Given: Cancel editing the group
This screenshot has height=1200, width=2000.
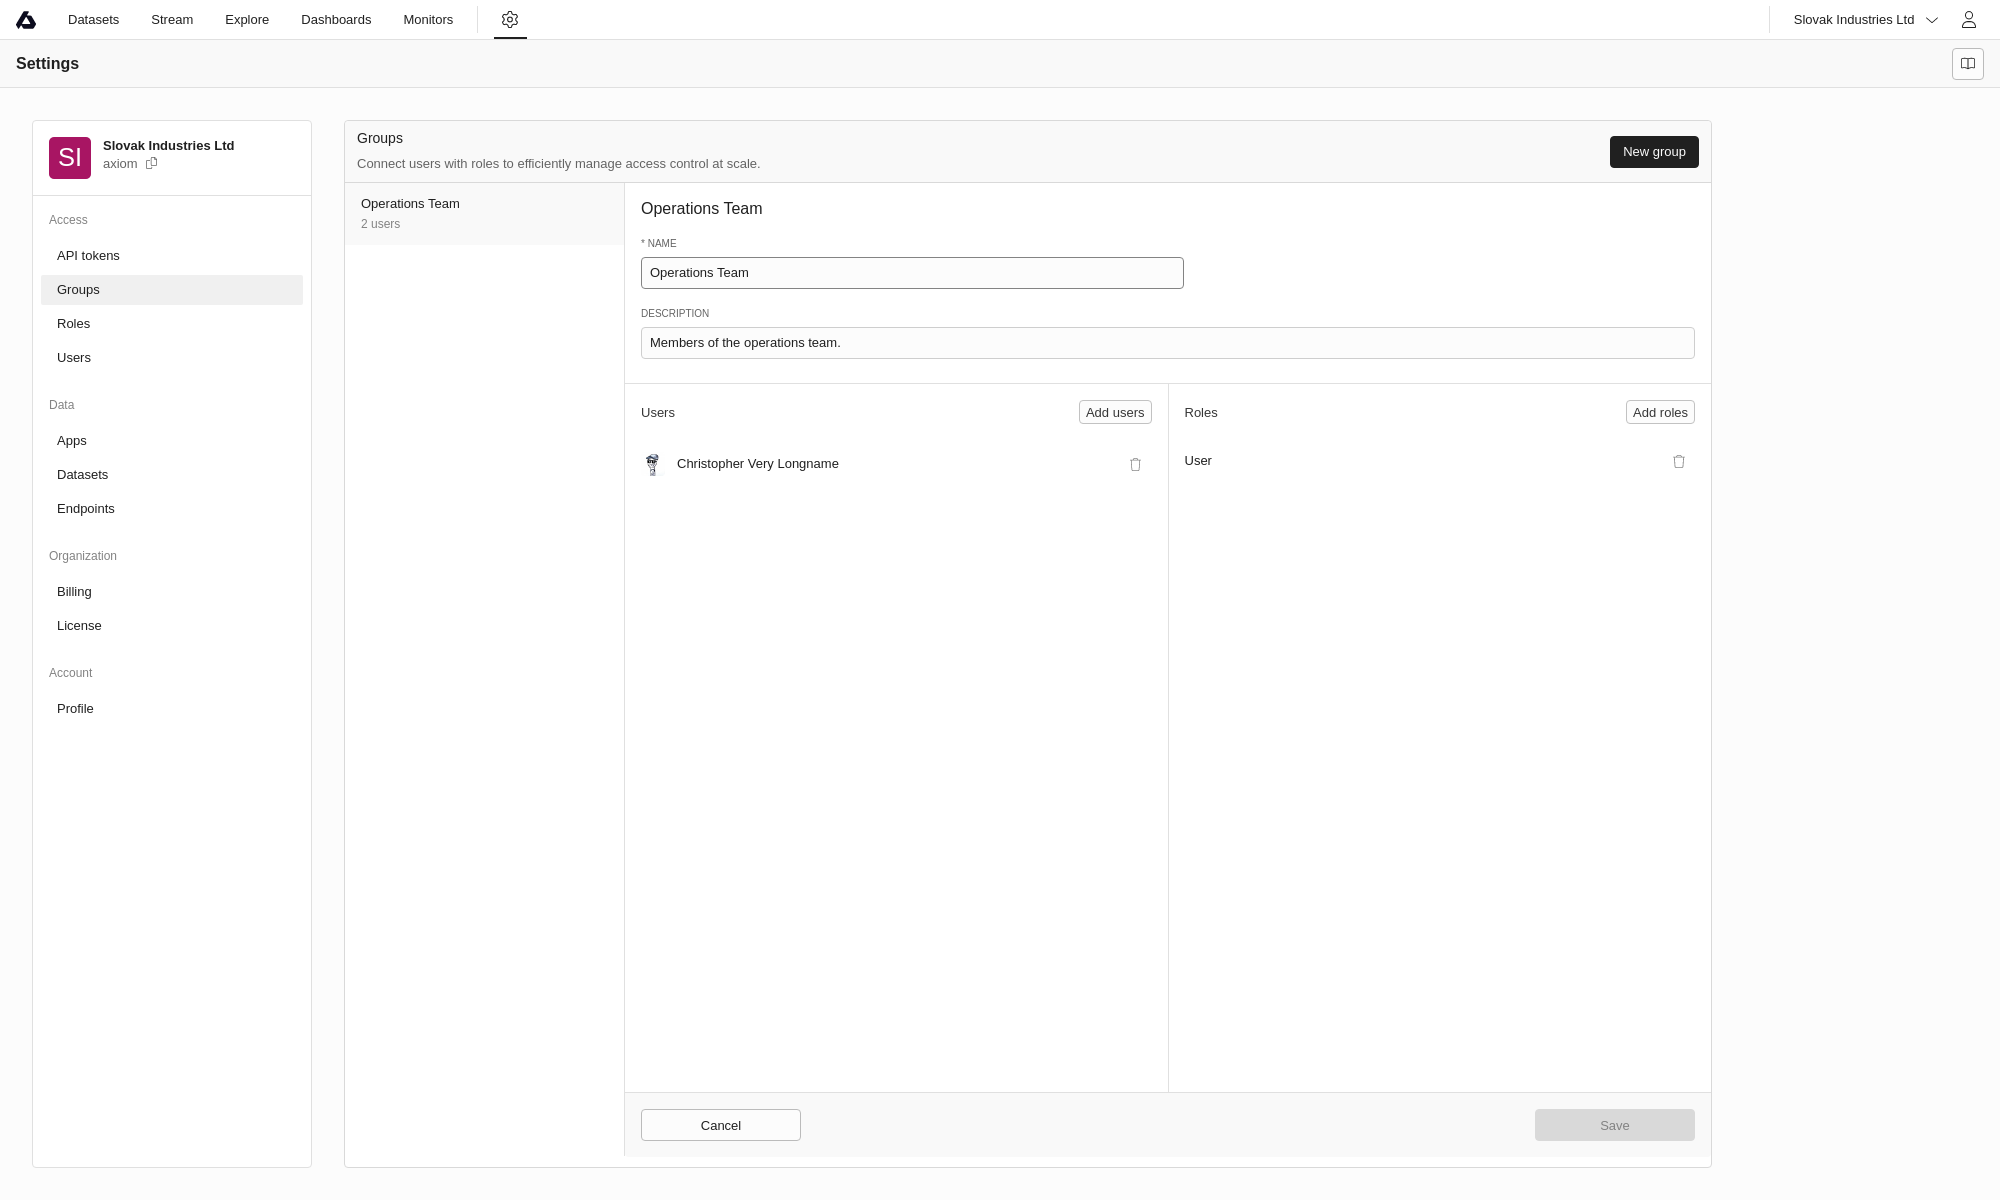Looking at the screenshot, I should point(720,1125).
